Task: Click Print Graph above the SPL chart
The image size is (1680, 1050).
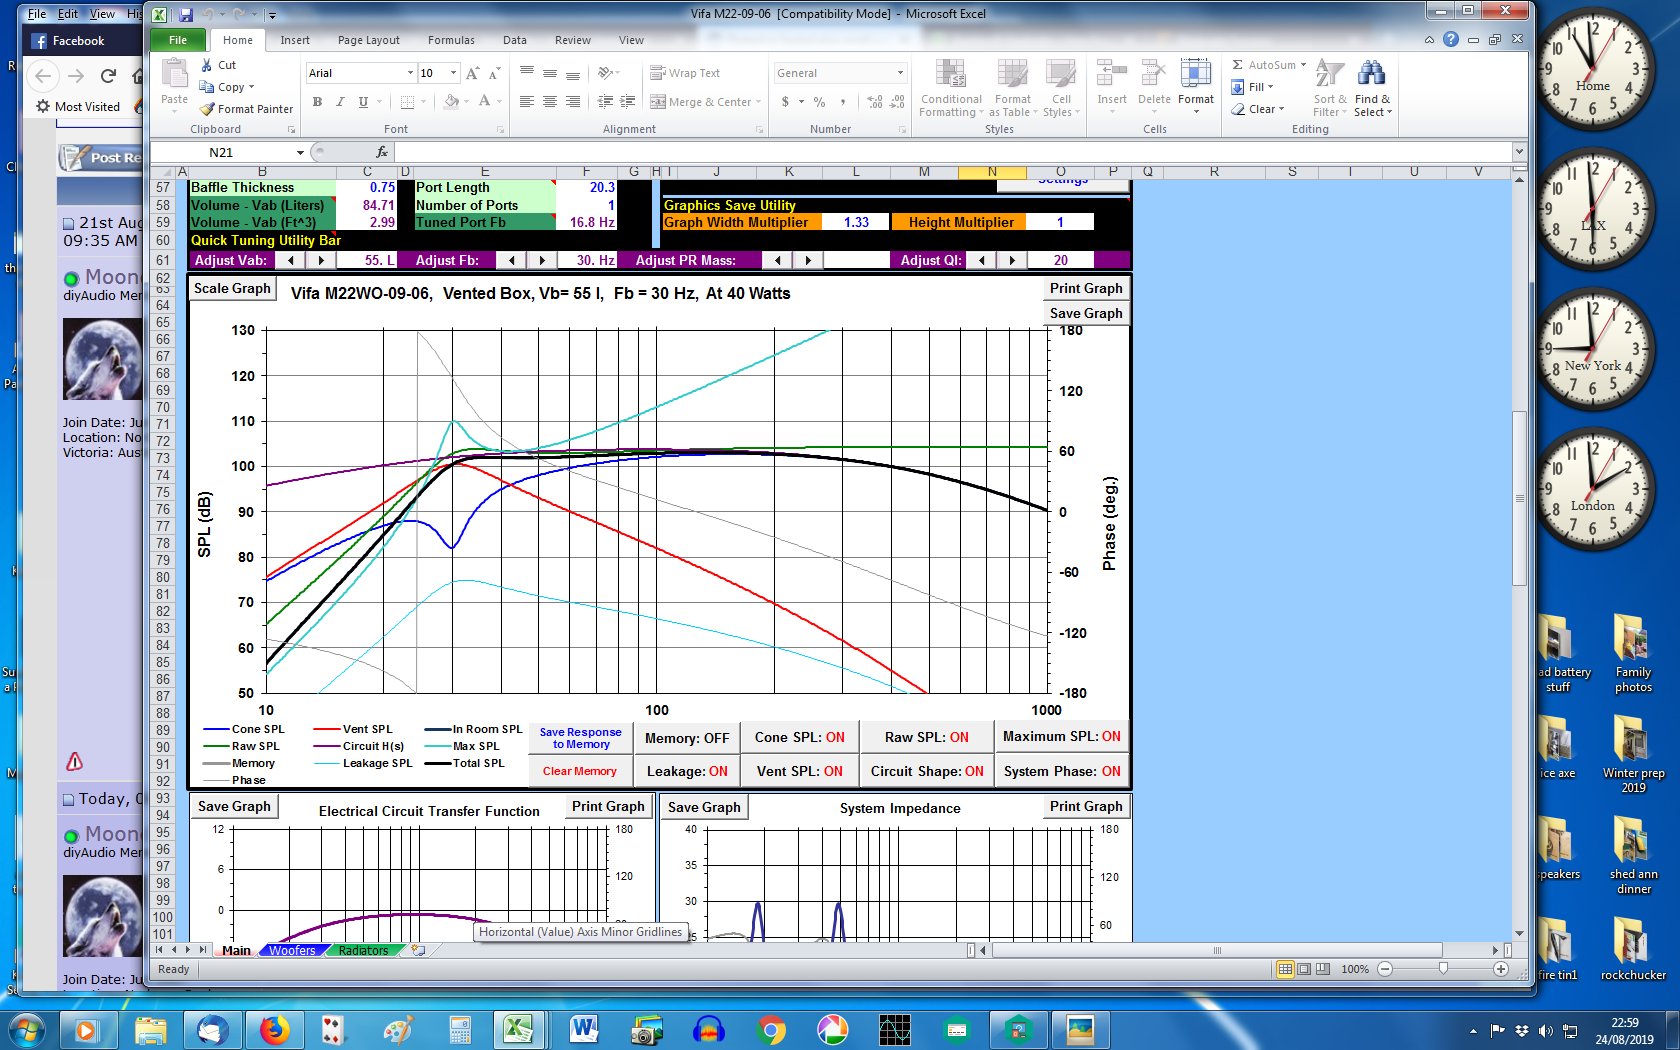Action: [x=1086, y=288]
